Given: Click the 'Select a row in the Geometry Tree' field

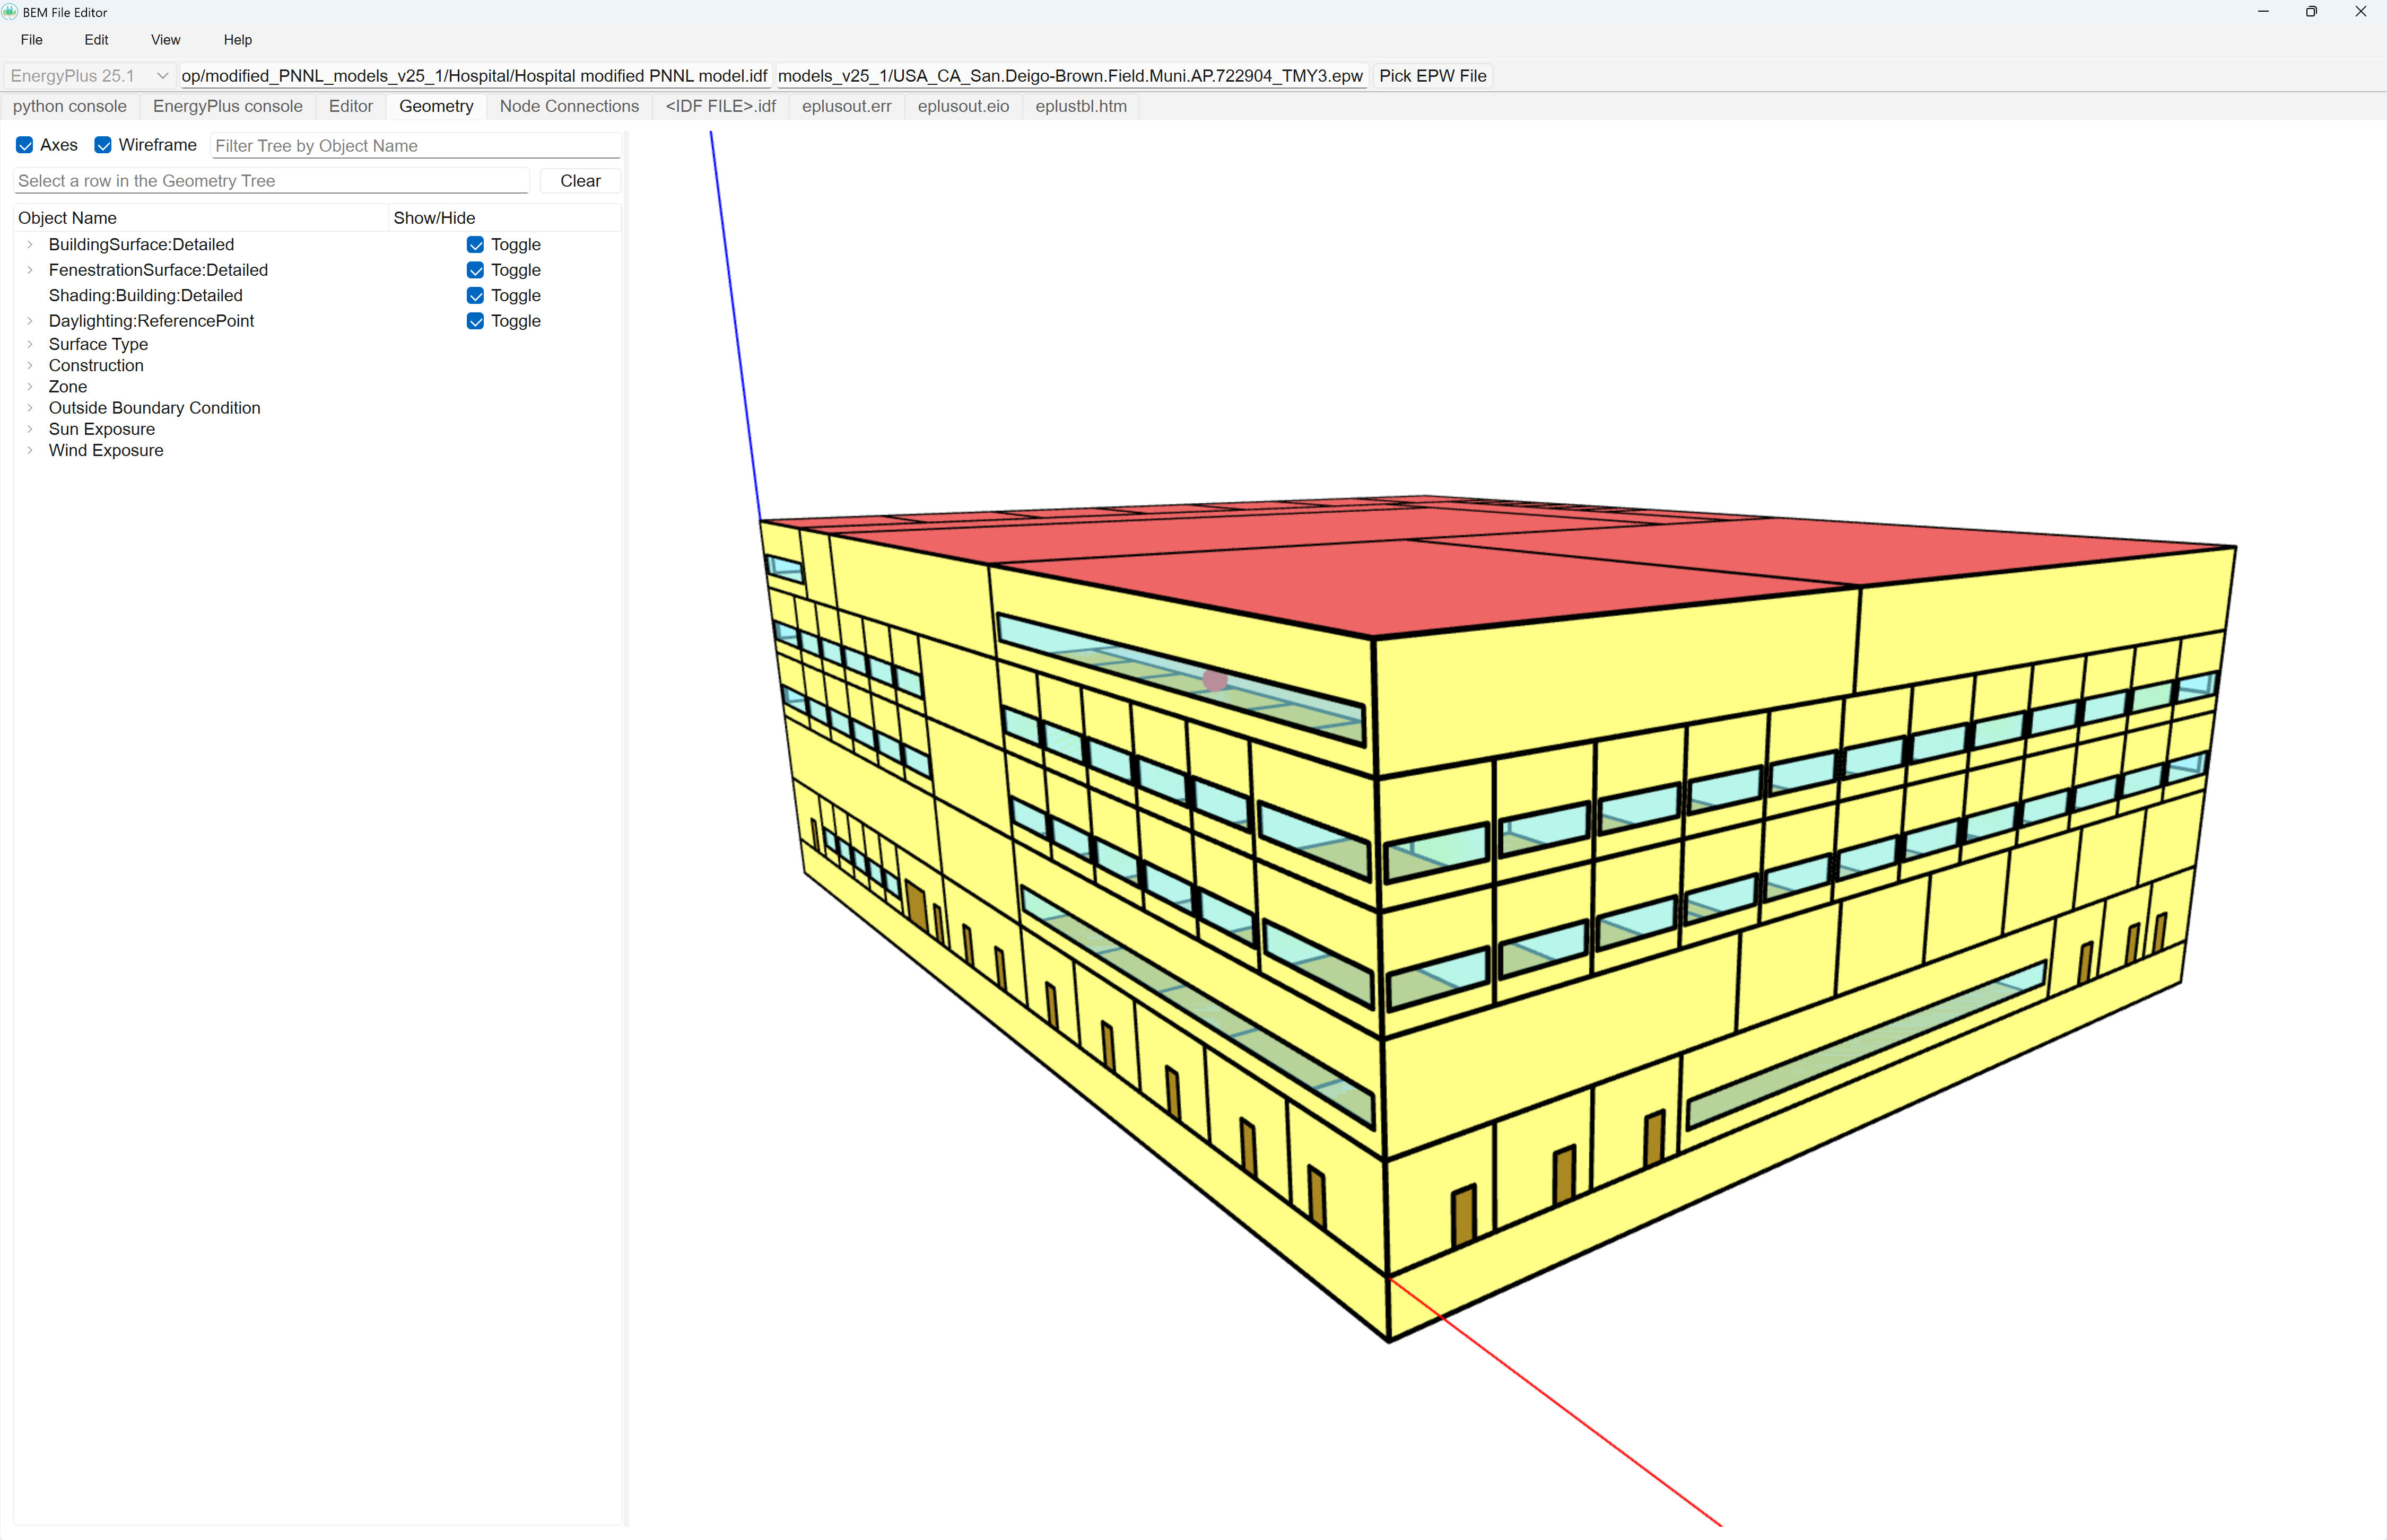Looking at the screenshot, I should tap(271, 181).
